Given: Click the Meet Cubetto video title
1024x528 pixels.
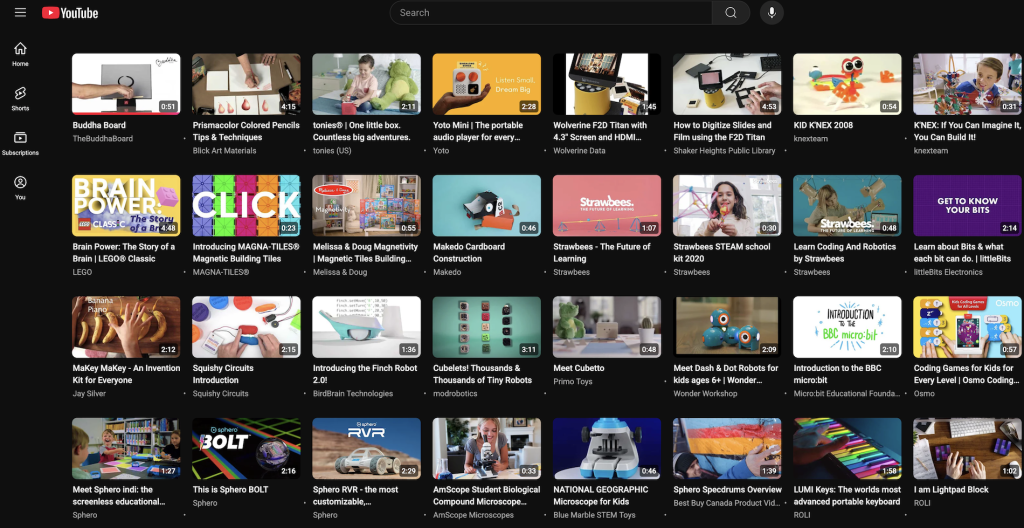Looking at the screenshot, I should pos(578,368).
